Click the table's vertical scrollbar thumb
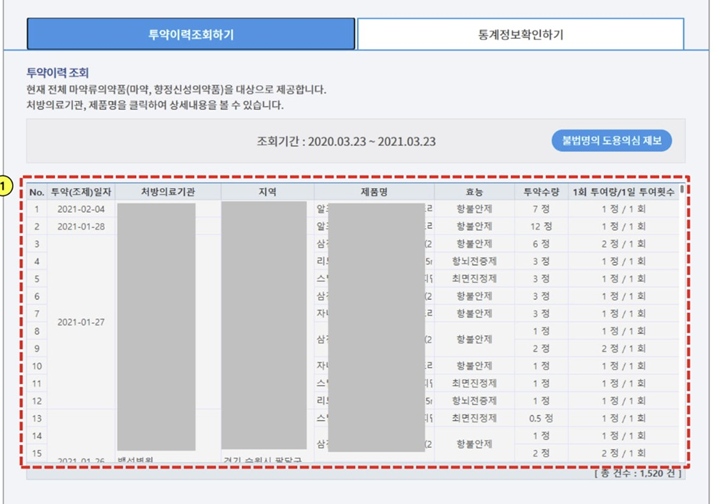This screenshot has height=504, width=720. [682, 189]
